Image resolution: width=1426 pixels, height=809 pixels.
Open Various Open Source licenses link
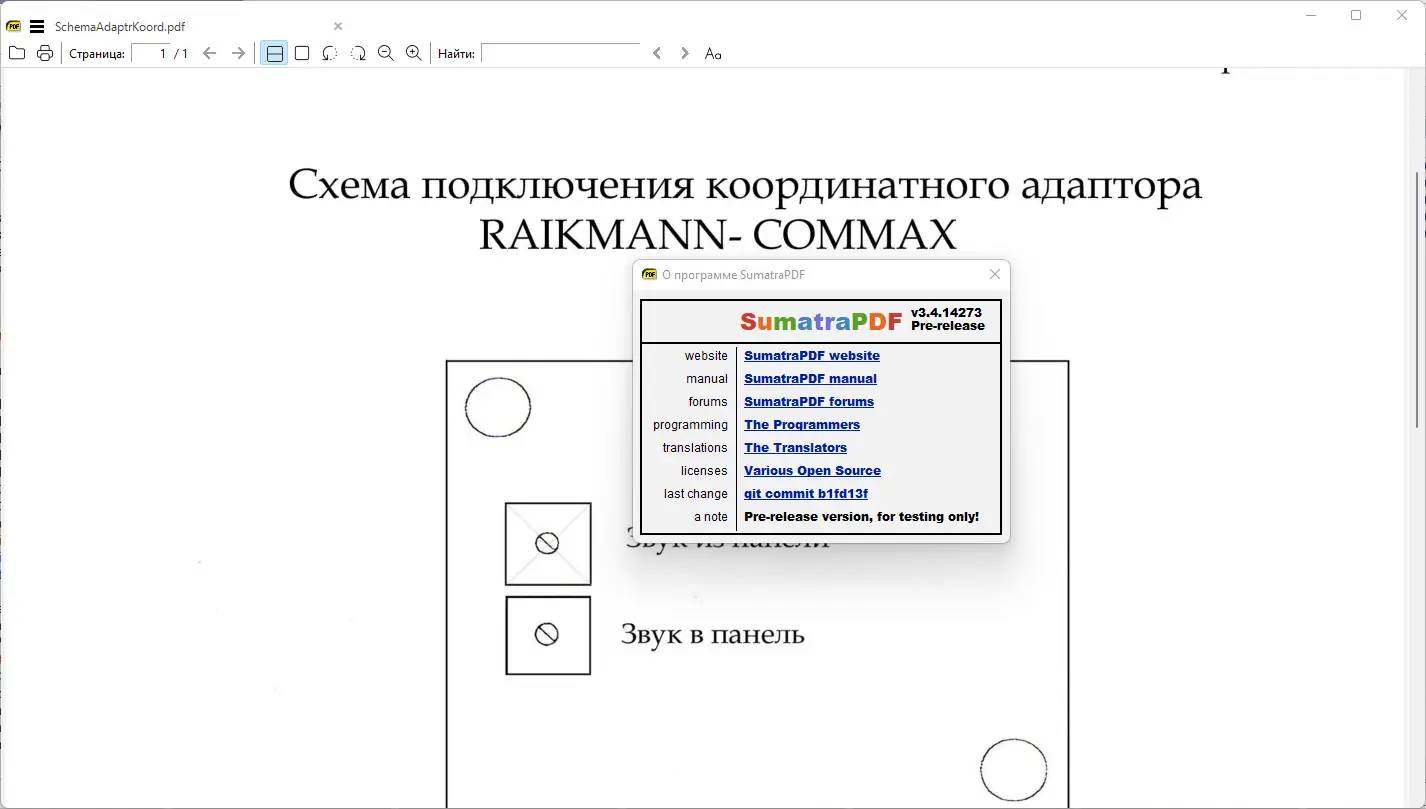[812, 470]
